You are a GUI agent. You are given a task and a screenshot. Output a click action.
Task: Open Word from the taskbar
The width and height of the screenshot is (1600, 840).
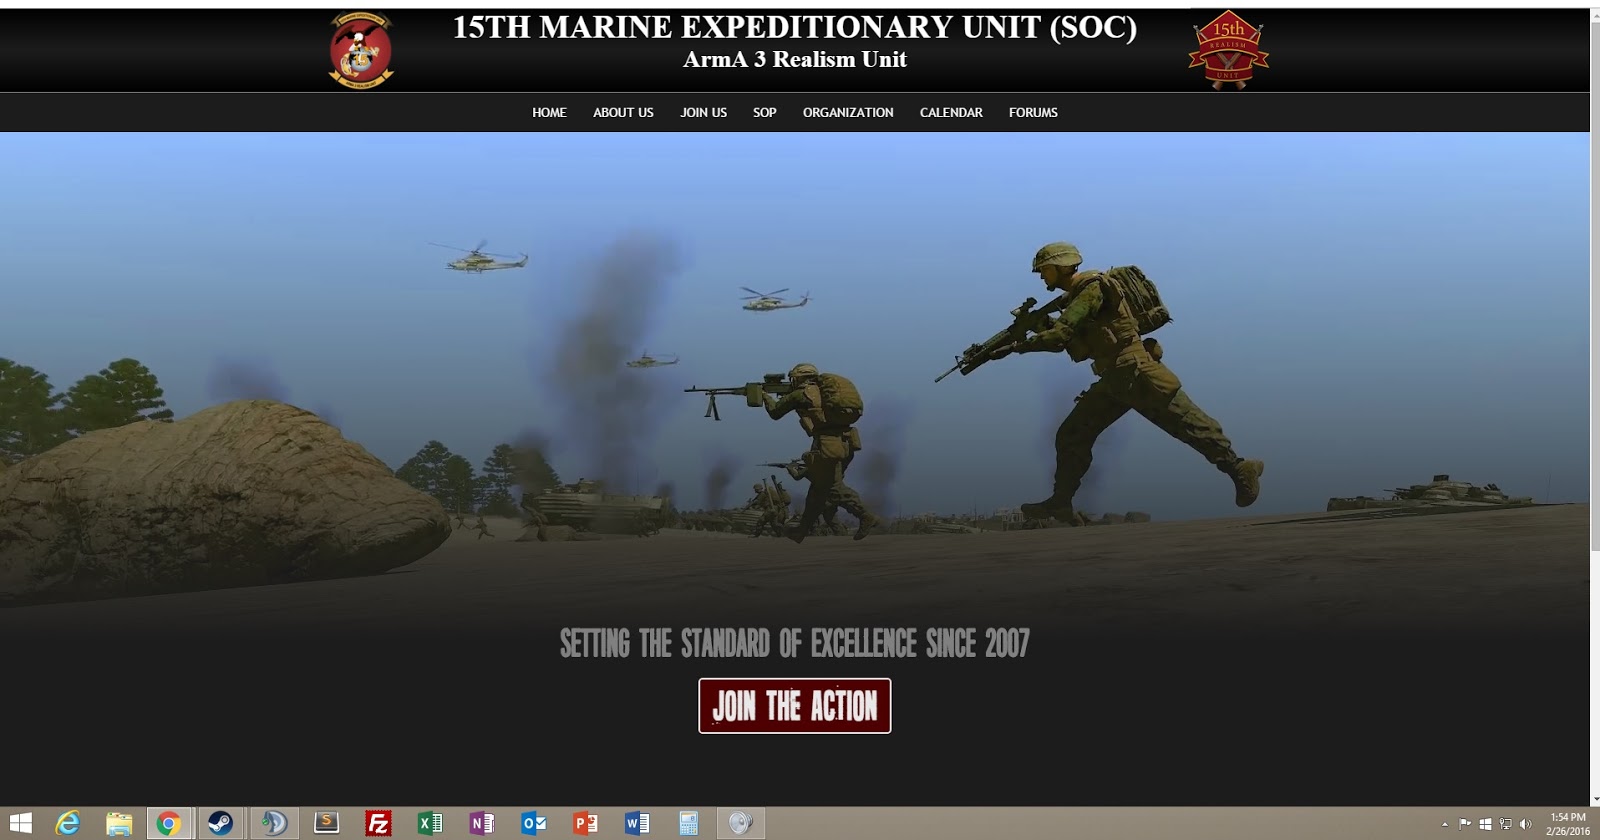637,823
